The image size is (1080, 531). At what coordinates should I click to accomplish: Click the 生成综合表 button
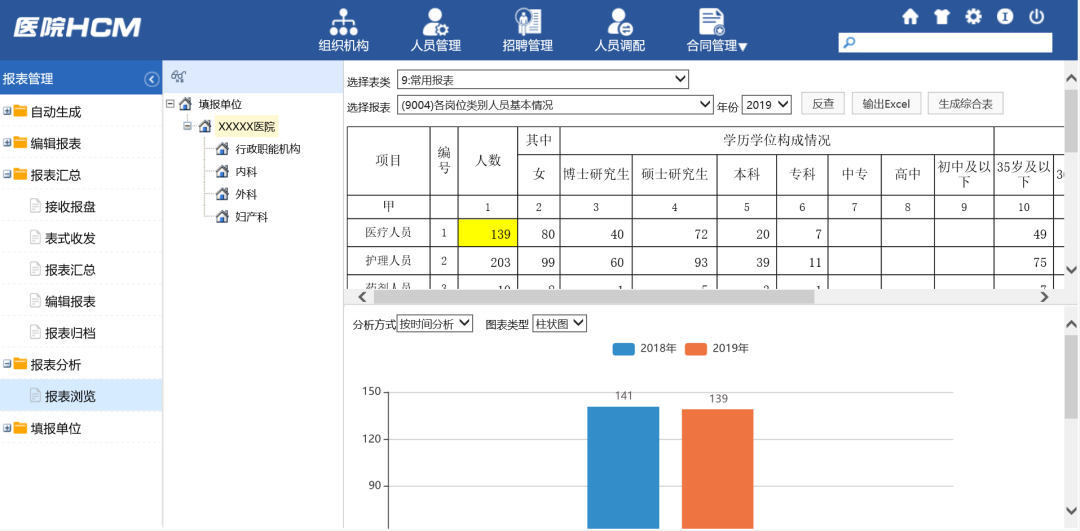(x=965, y=104)
